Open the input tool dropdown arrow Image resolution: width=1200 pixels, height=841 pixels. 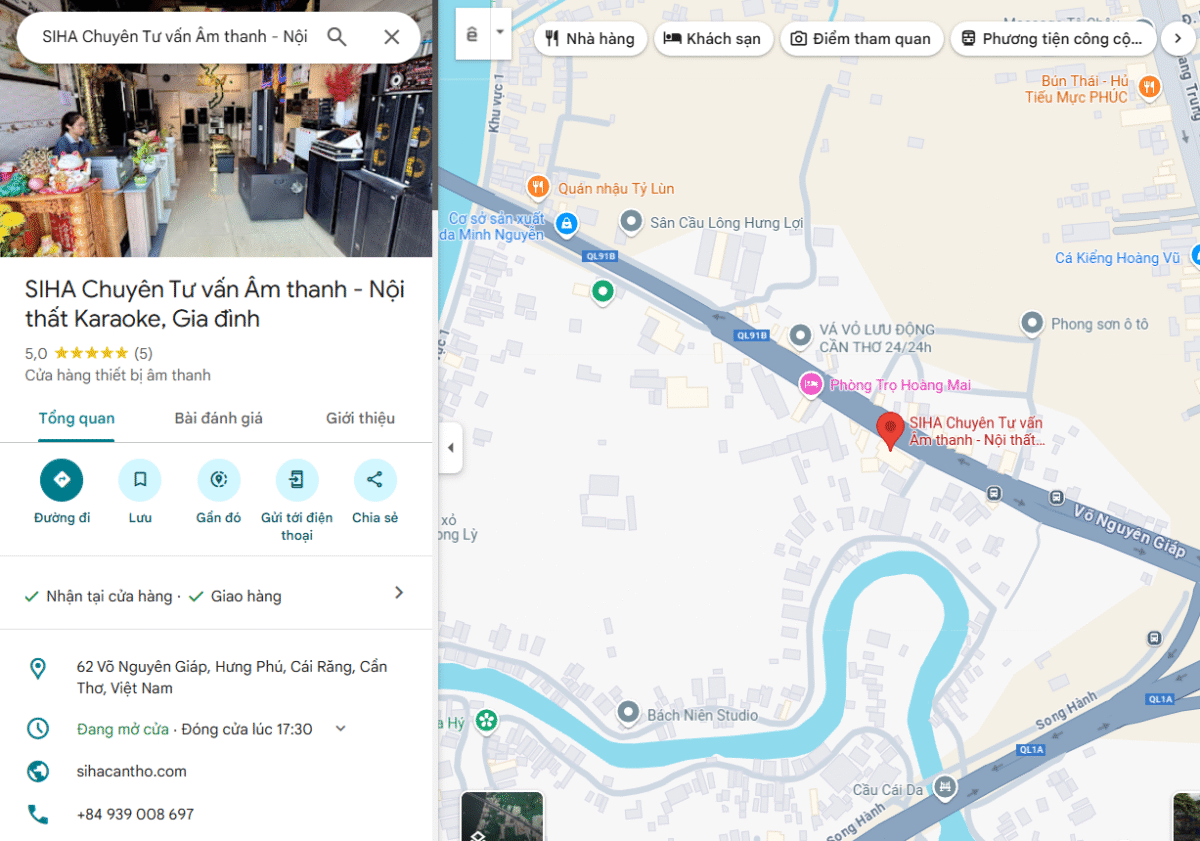pyautogui.click(x=500, y=34)
